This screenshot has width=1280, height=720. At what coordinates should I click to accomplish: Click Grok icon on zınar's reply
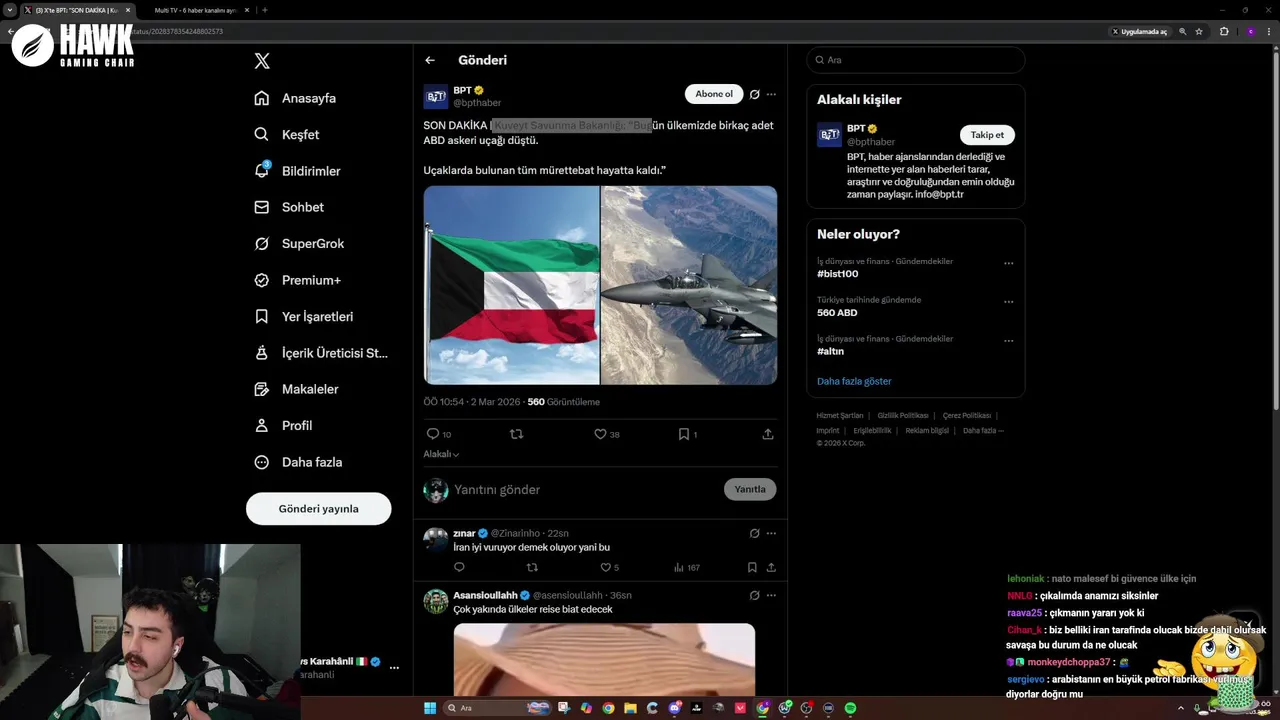[x=755, y=533]
